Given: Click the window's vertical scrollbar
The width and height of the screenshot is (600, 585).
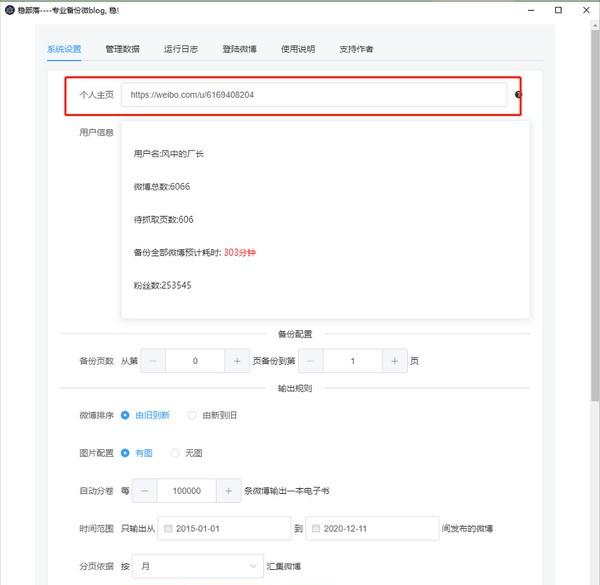Looking at the screenshot, I should click(x=595, y=214).
